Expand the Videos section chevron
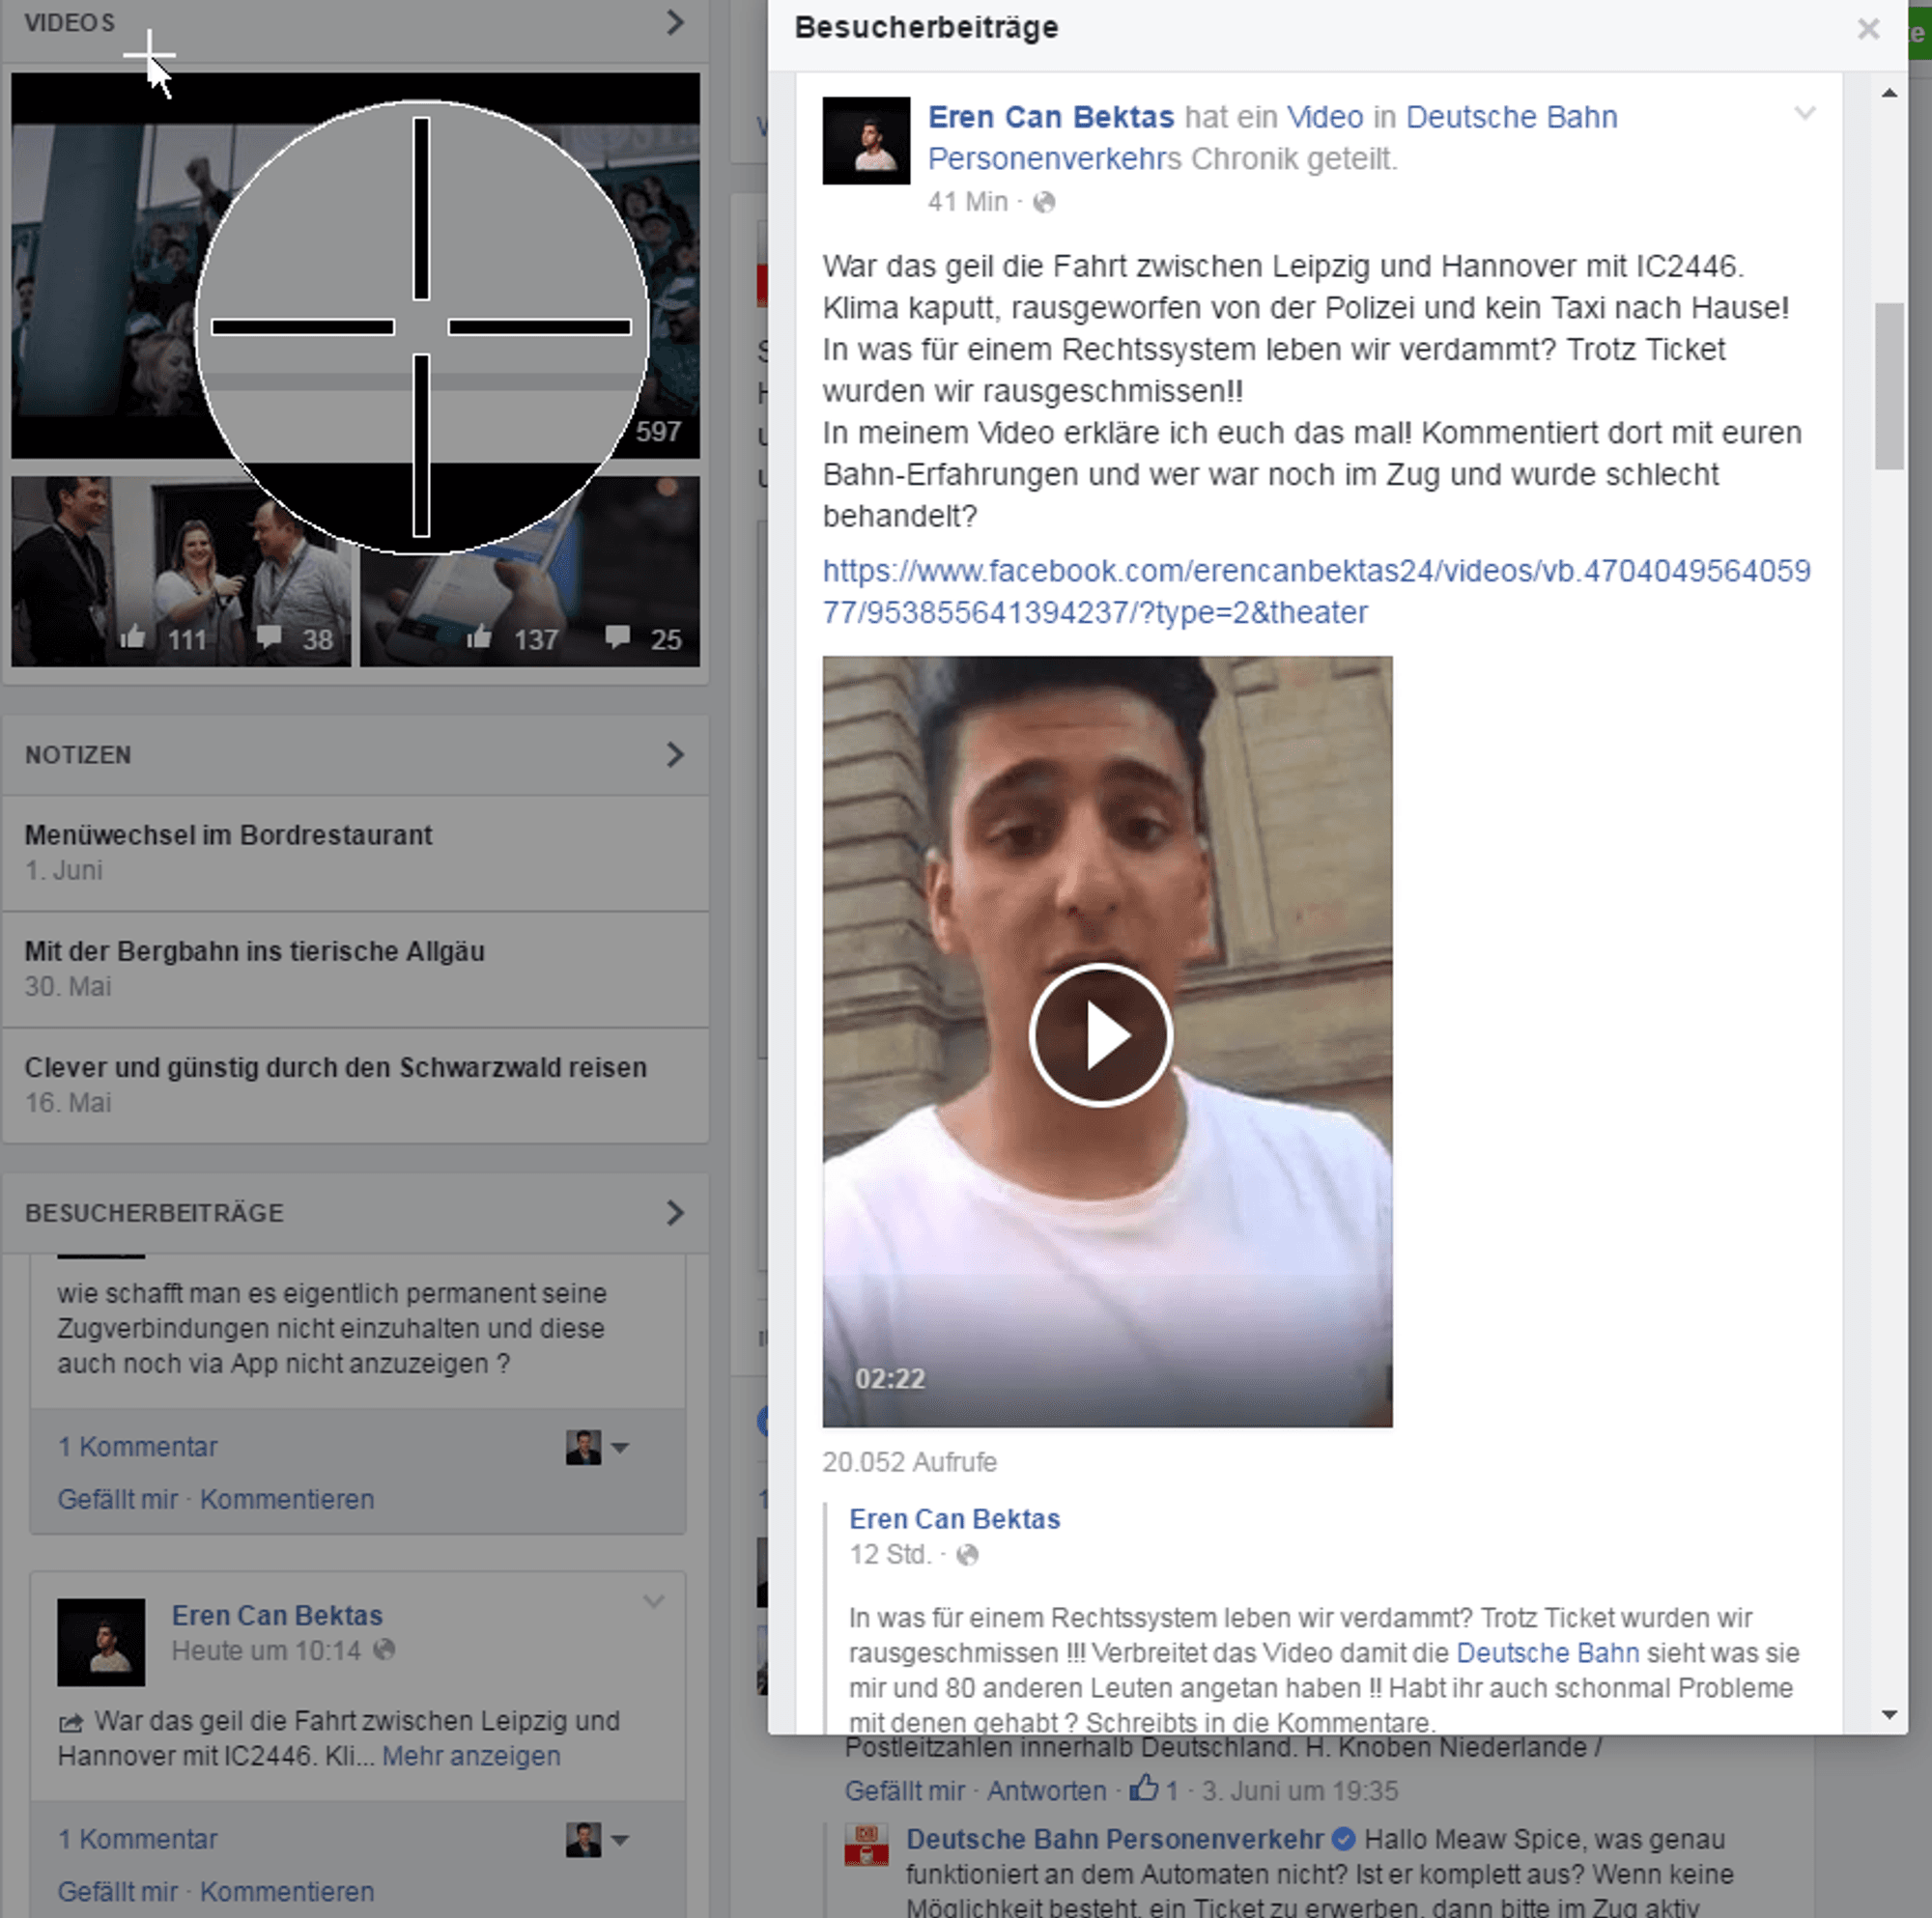 click(675, 23)
